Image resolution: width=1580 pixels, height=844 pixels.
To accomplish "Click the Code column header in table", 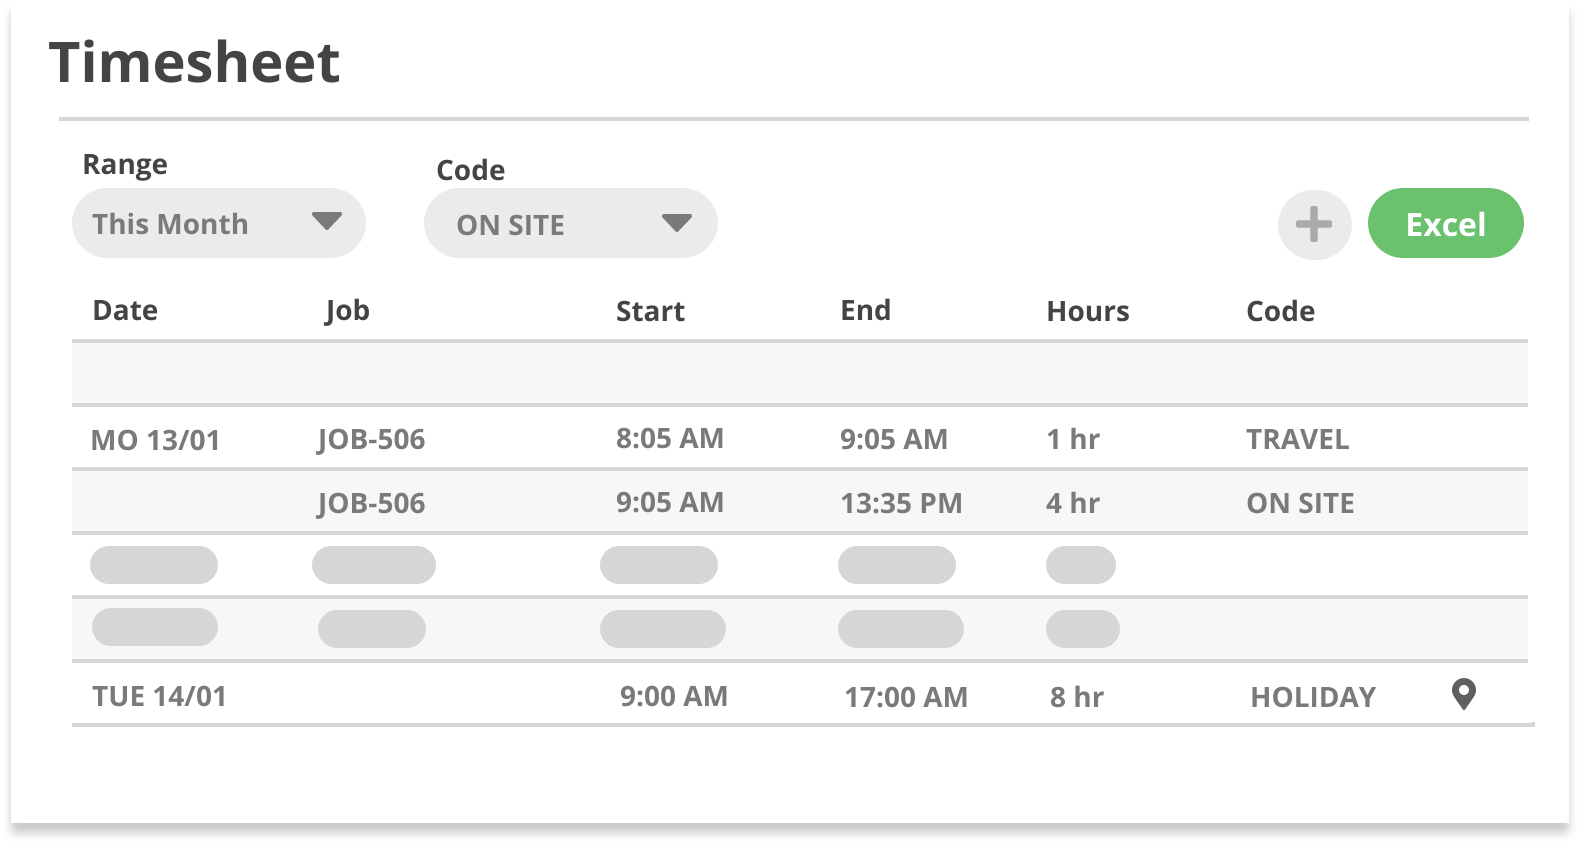I will (x=1280, y=311).
